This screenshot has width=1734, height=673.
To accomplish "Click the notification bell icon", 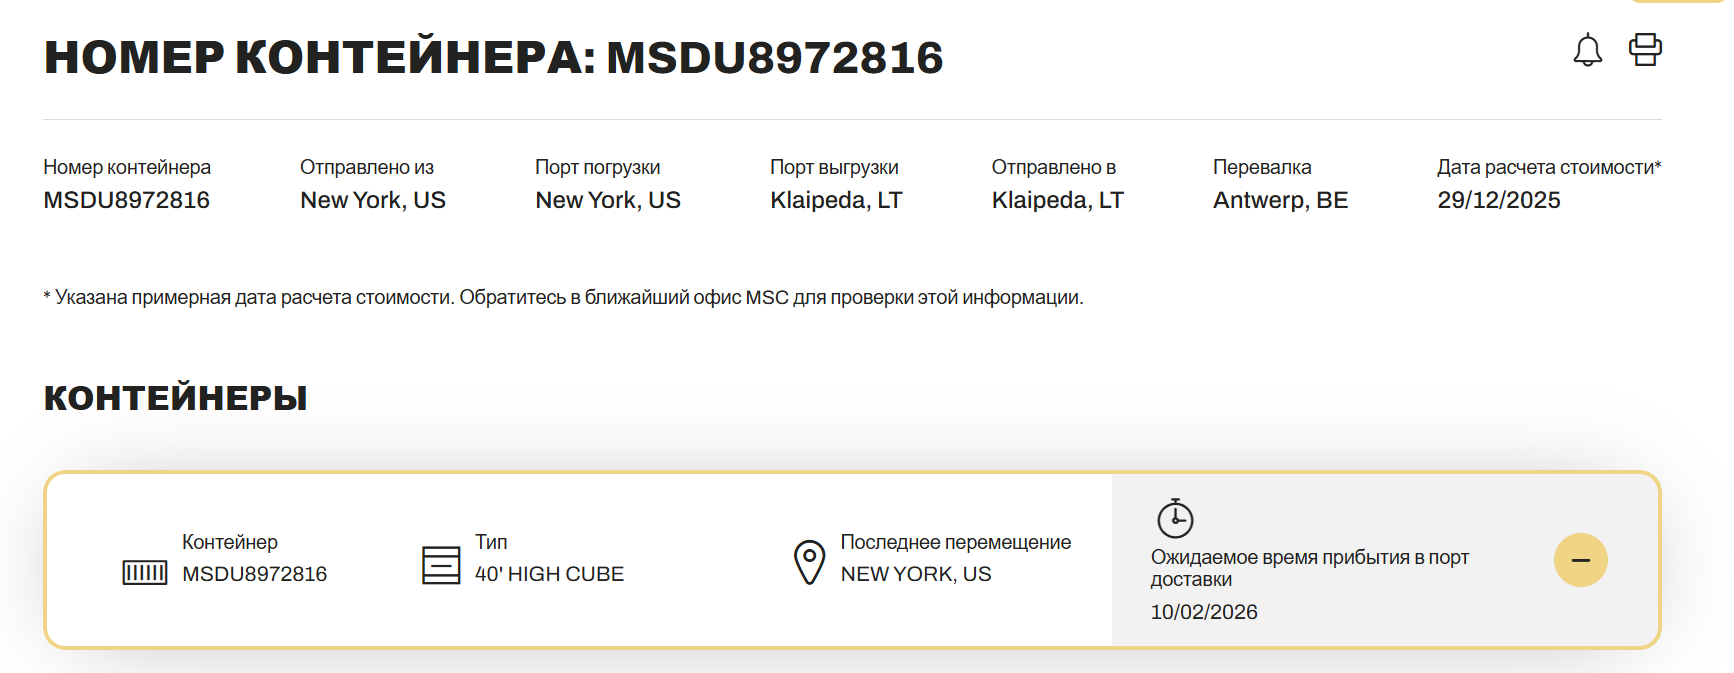I will (1587, 50).
